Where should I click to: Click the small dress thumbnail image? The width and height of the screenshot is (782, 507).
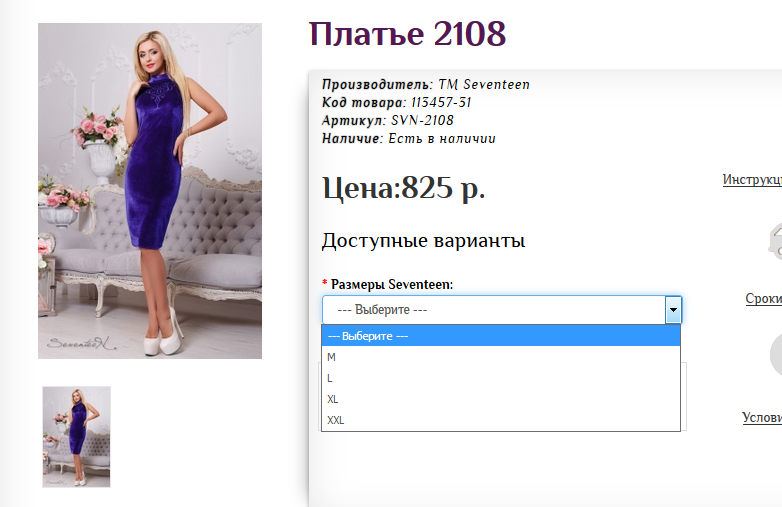76,436
